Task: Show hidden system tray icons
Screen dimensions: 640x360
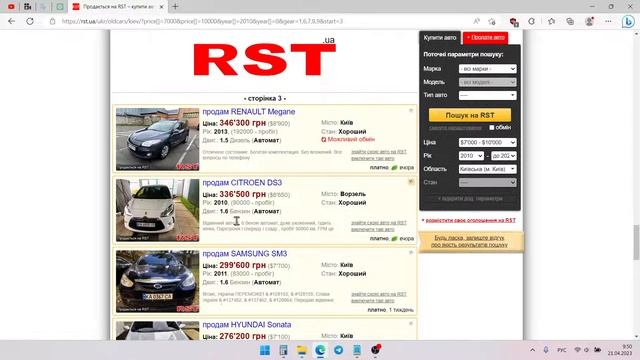Action: click(532, 350)
